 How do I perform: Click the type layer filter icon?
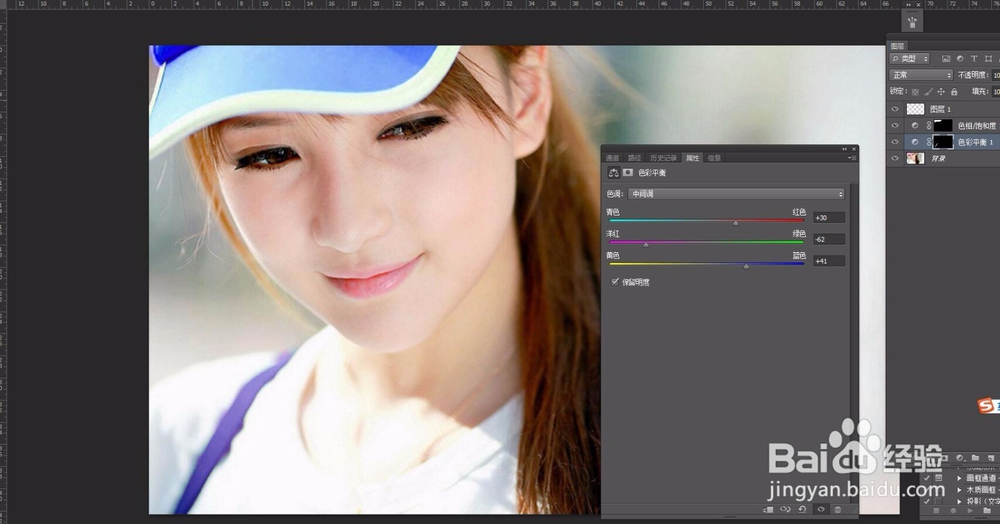click(974, 59)
